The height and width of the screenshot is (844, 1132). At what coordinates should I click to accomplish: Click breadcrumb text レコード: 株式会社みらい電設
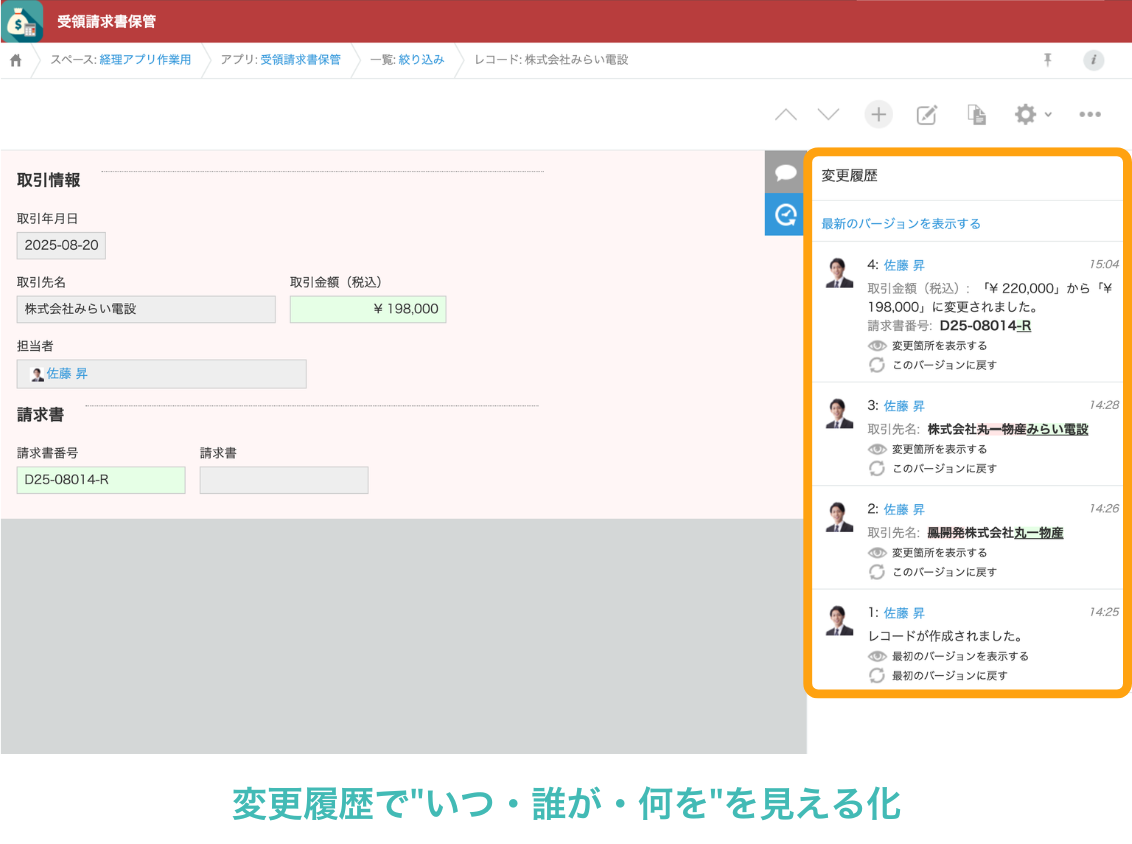tap(551, 60)
